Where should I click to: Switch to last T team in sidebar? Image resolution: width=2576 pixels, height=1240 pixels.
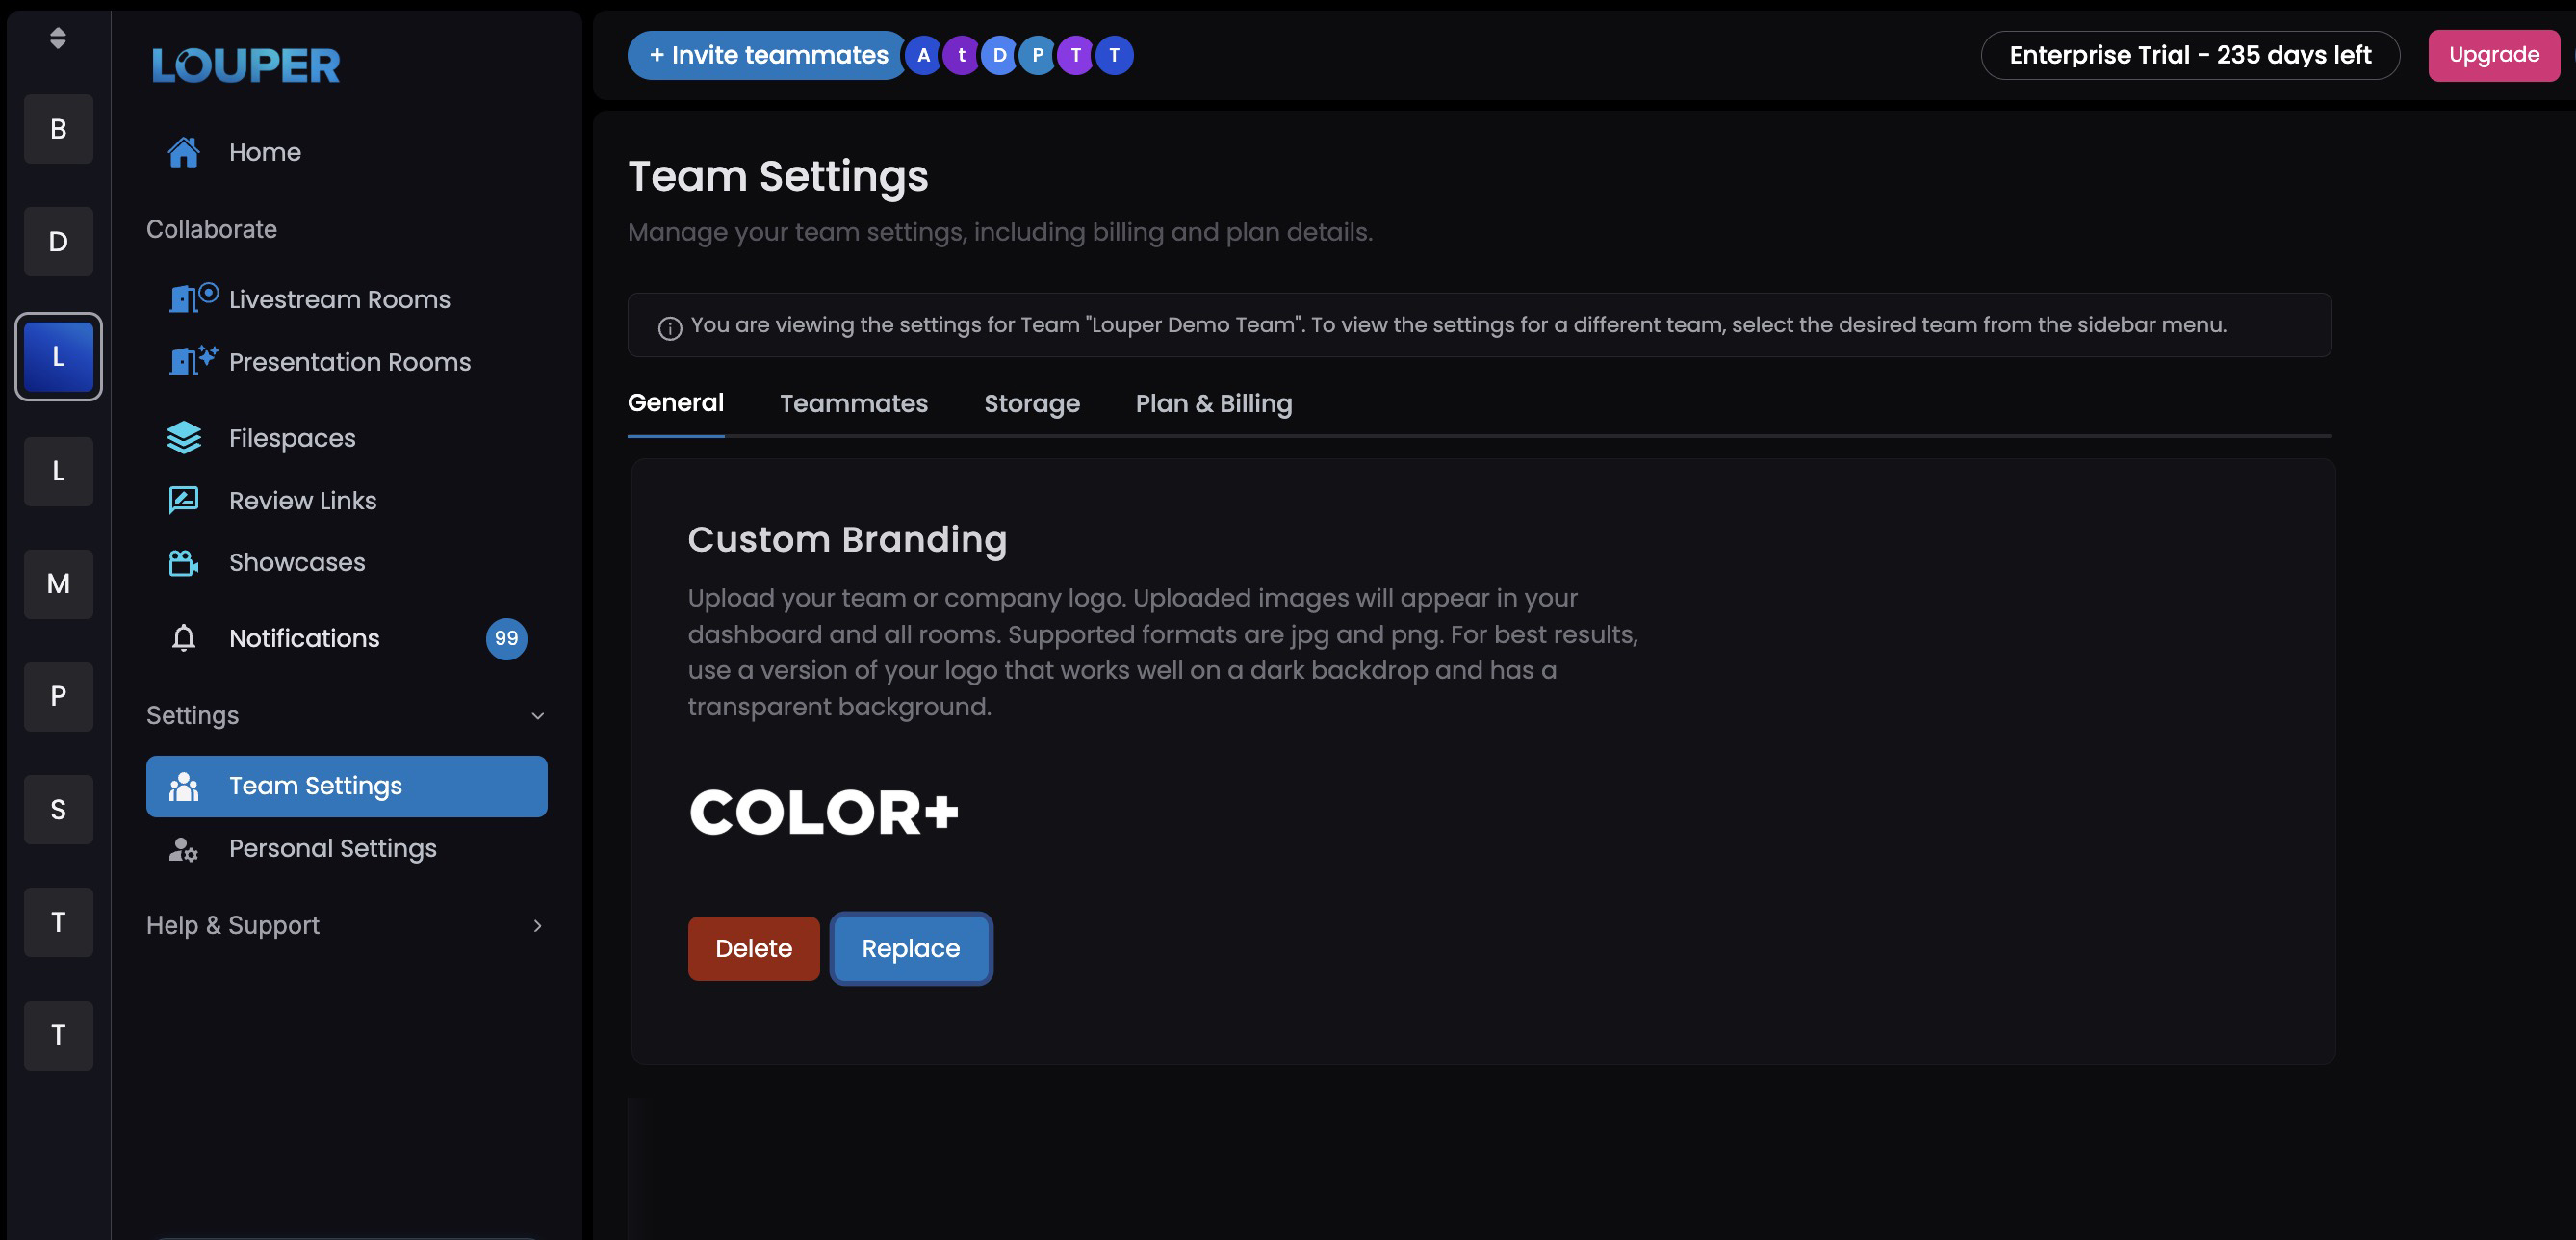59,1036
